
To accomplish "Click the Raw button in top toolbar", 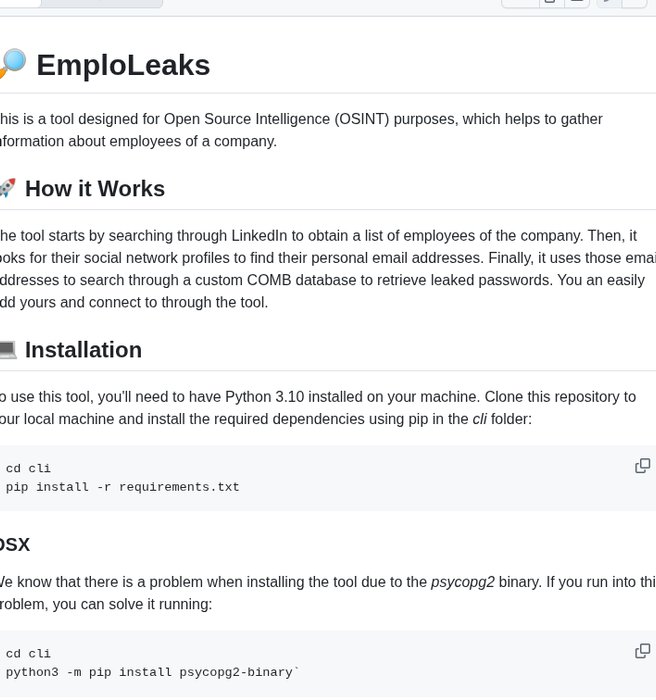I will click(x=520, y=2).
